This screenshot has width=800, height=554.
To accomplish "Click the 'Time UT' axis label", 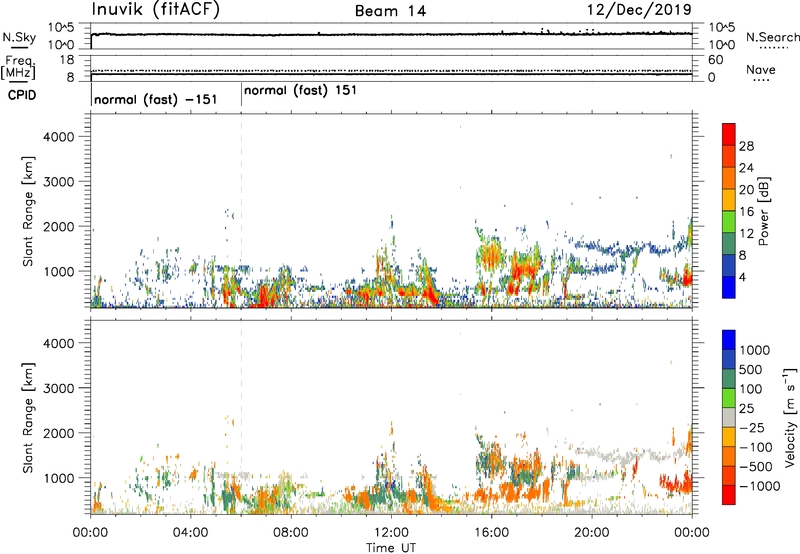I will 391,548.
